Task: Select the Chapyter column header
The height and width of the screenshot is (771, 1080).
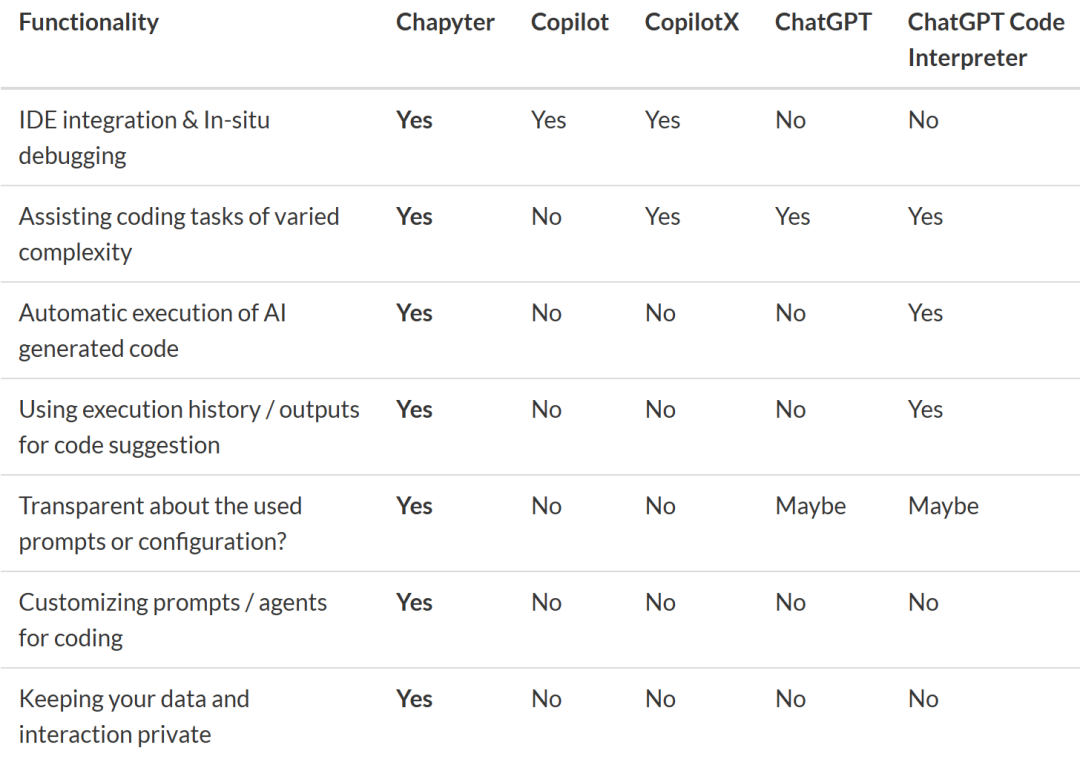Action: coord(445,22)
